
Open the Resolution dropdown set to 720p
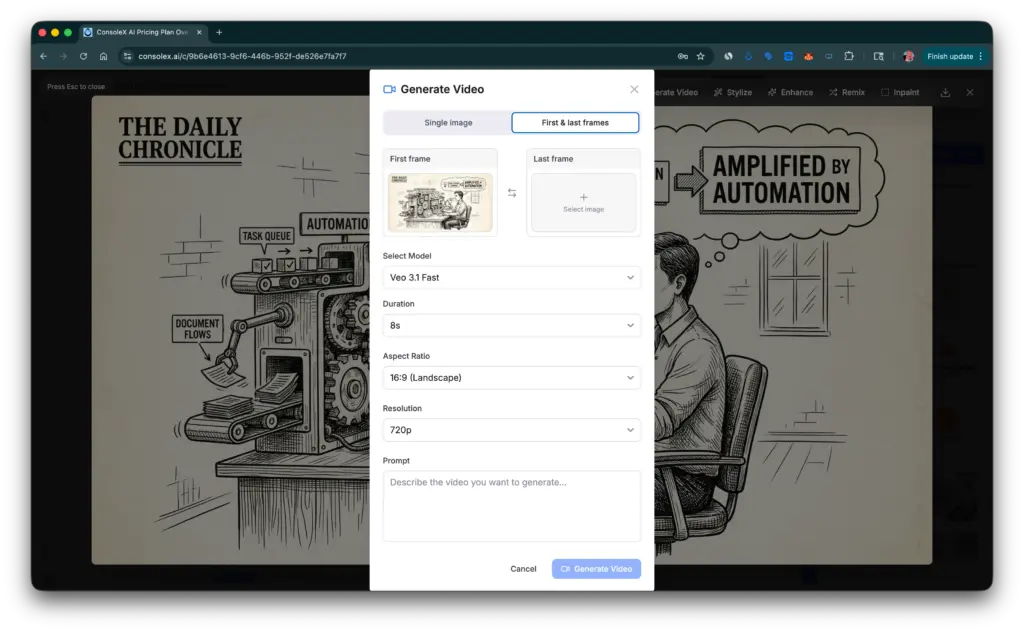(511, 429)
